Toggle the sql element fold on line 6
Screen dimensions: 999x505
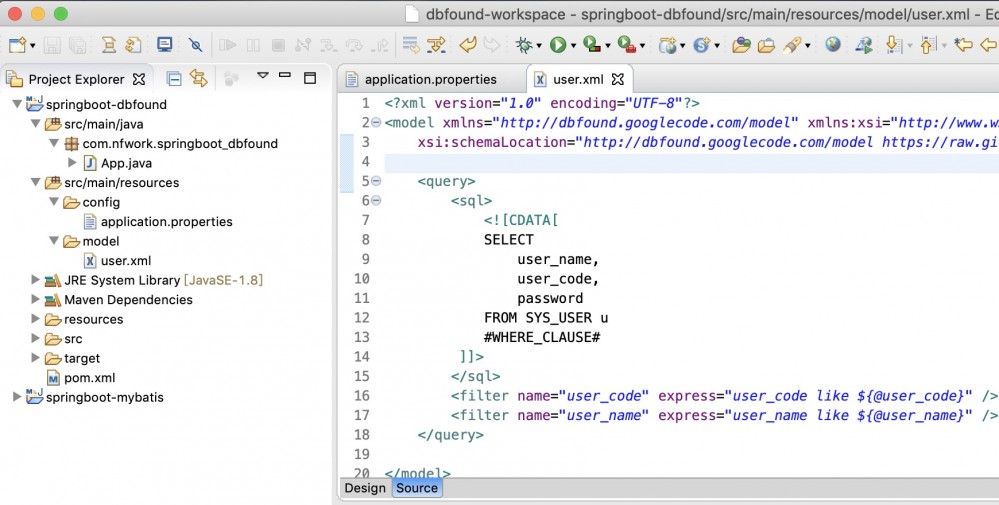376,201
